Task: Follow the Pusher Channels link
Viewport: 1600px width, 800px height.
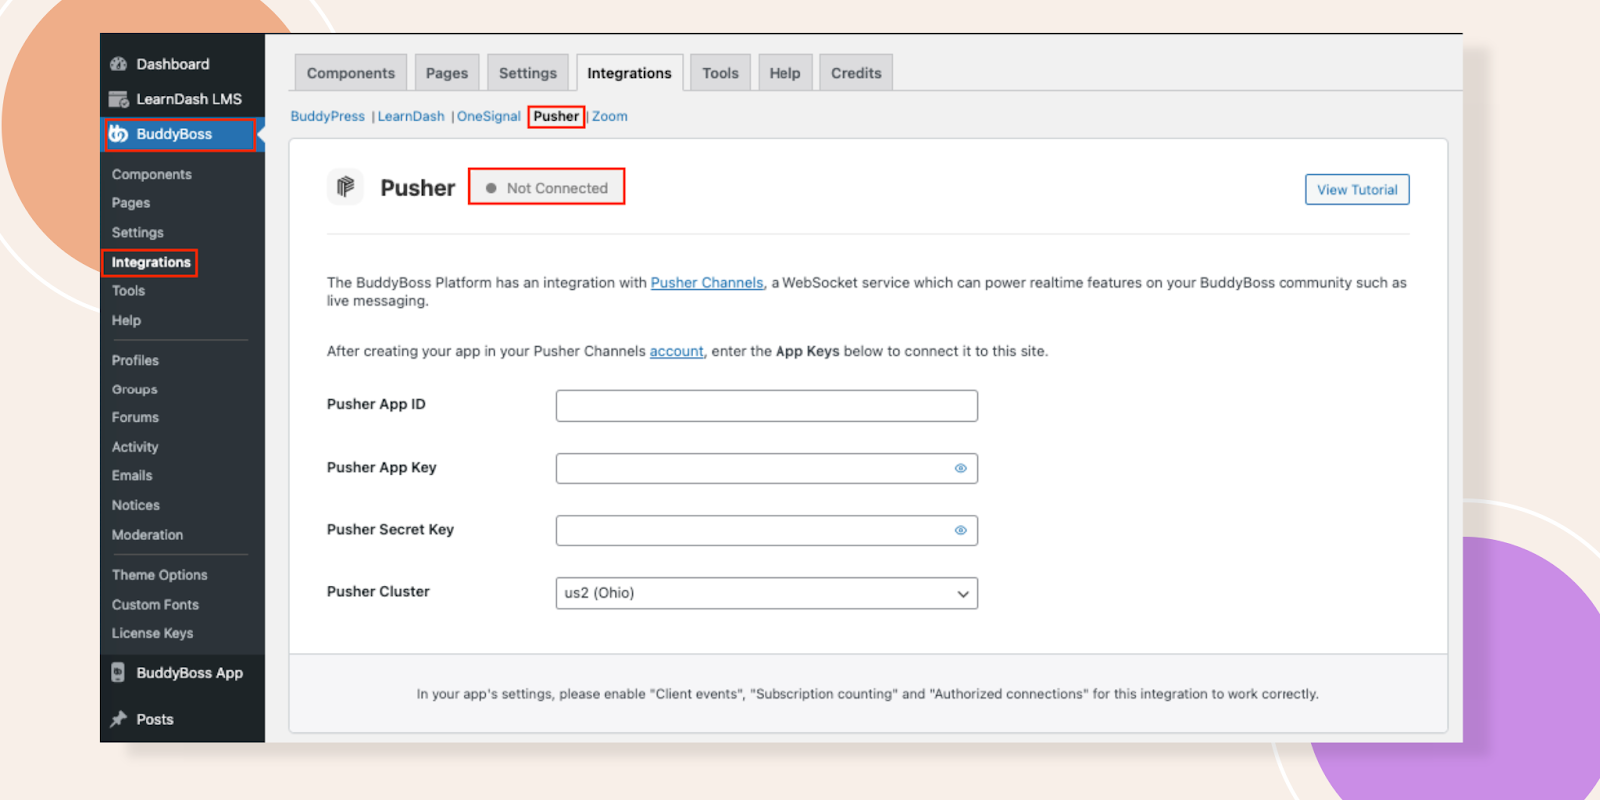Action: pos(707,283)
